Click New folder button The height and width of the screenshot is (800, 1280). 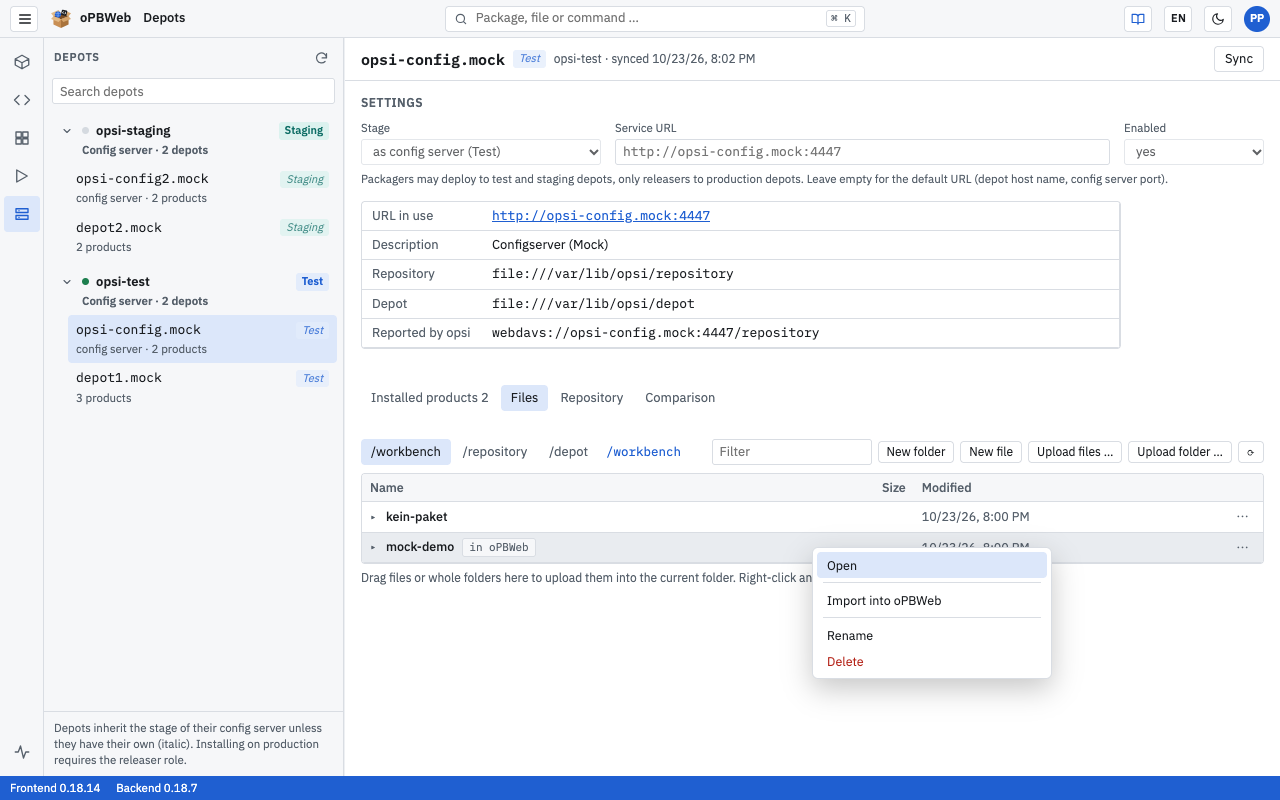tap(916, 452)
